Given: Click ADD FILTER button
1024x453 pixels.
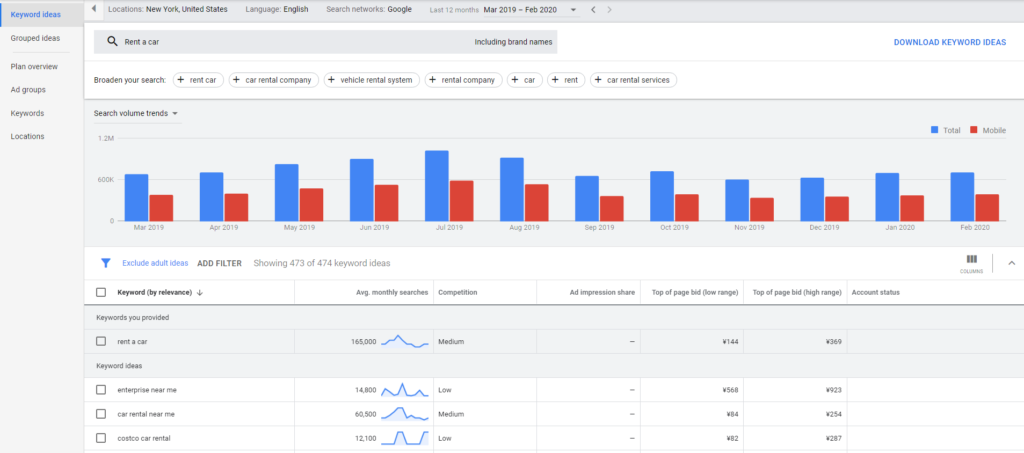Looking at the screenshot, I should (219, 264).
